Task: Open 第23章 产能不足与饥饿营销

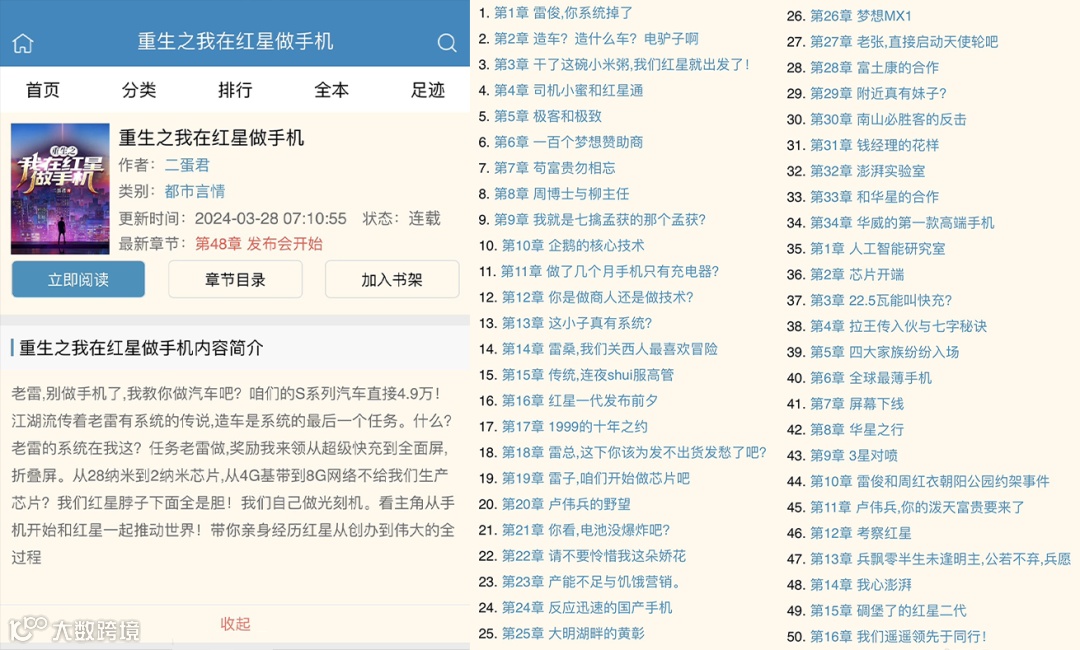Action: tap(592, 582)
